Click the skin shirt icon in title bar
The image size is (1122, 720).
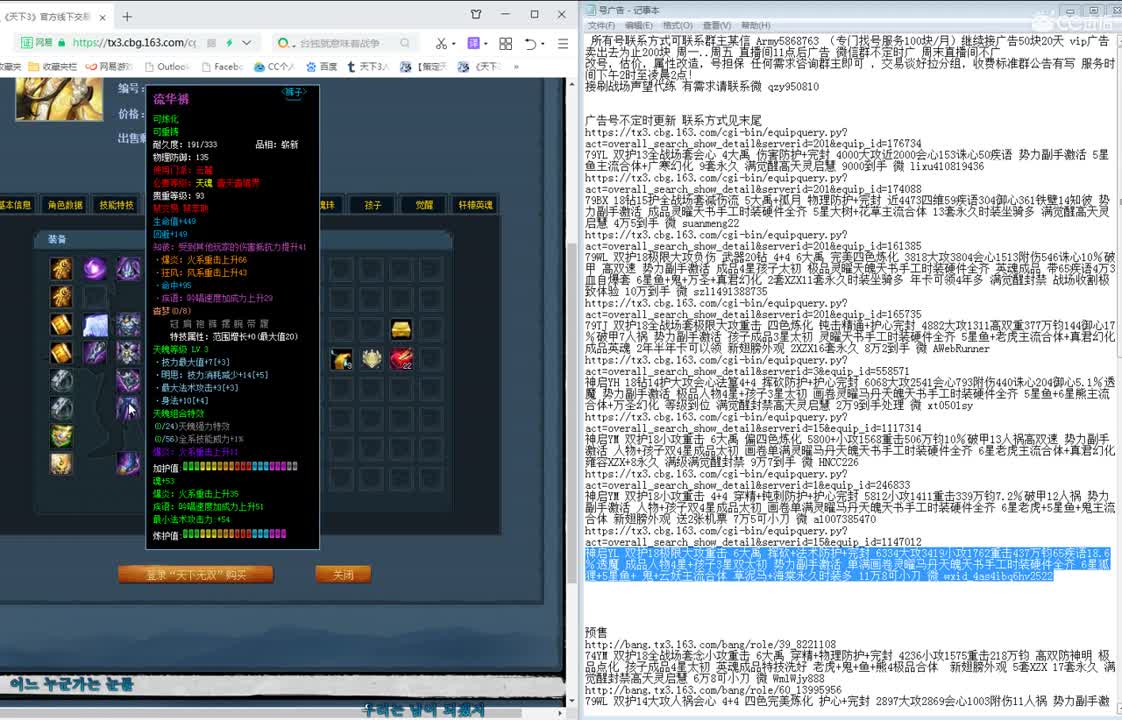[x=478, y=15]
